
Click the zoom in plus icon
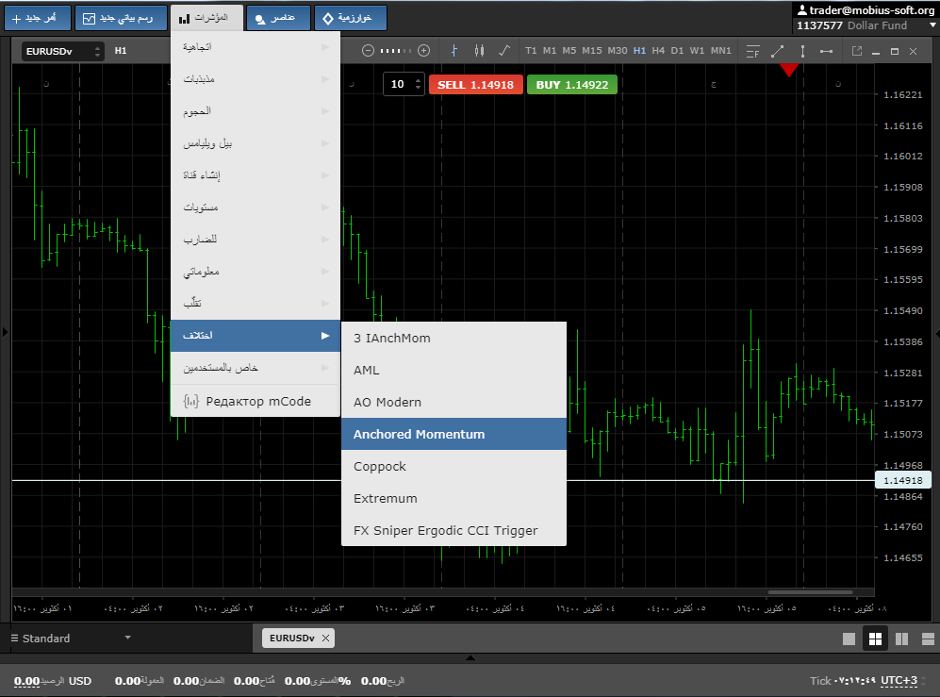pos(424,51)
